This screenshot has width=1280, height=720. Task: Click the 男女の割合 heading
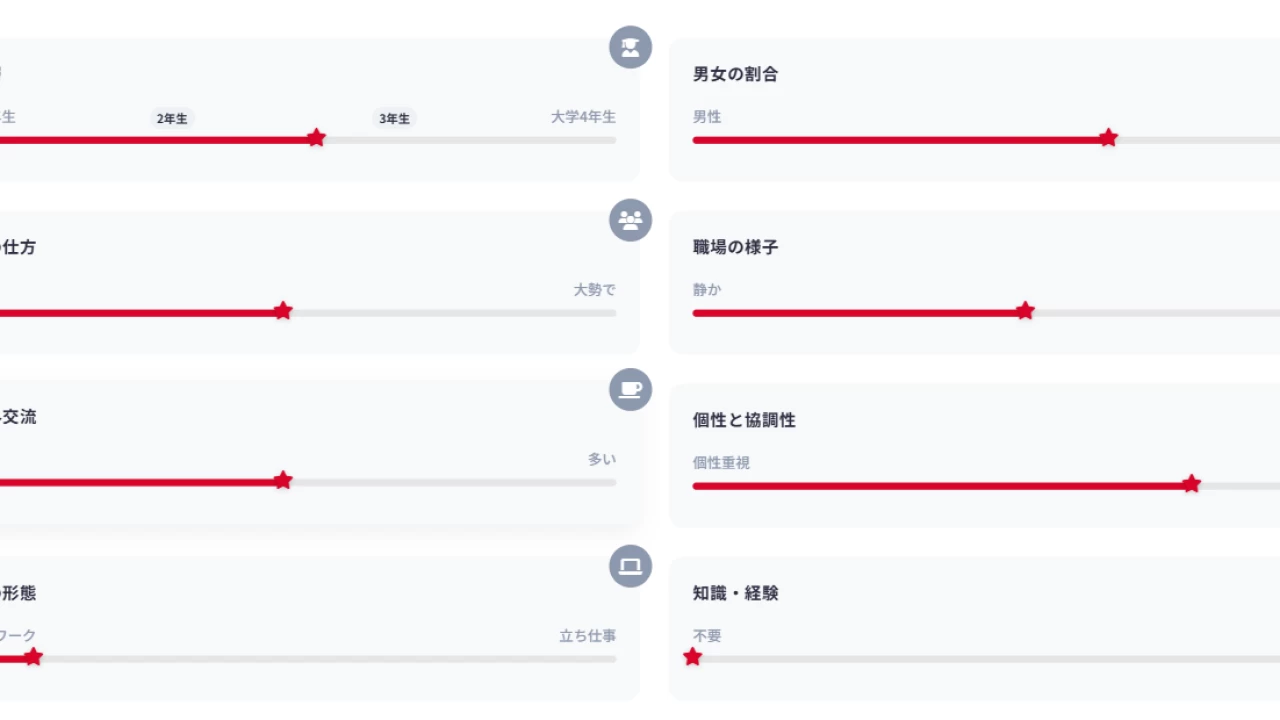(735, 74)
